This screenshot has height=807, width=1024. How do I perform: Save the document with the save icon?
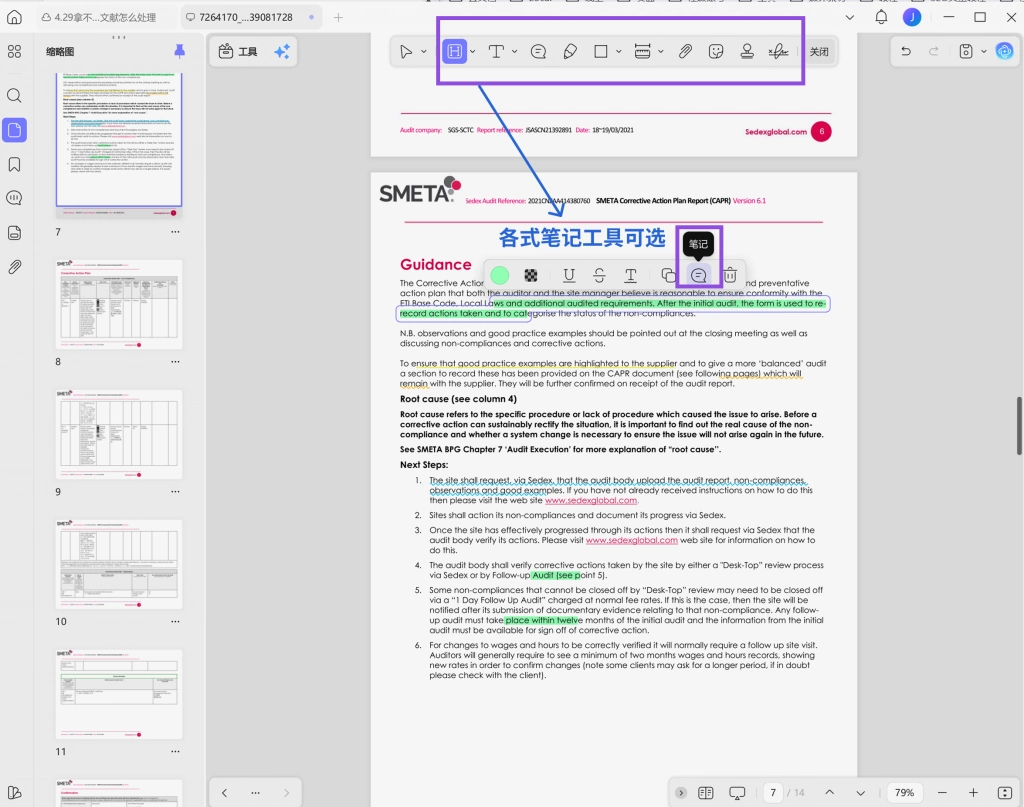(966, 51)
